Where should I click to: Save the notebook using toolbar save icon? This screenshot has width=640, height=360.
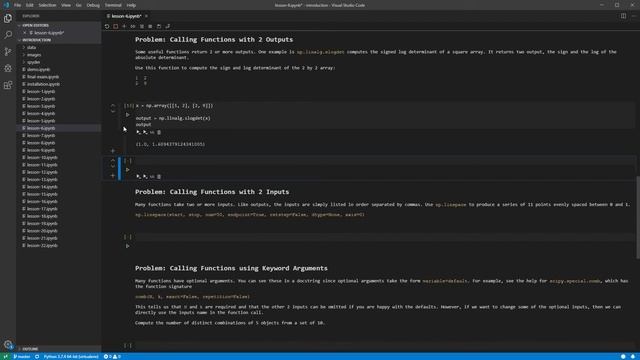pos(159,26)
